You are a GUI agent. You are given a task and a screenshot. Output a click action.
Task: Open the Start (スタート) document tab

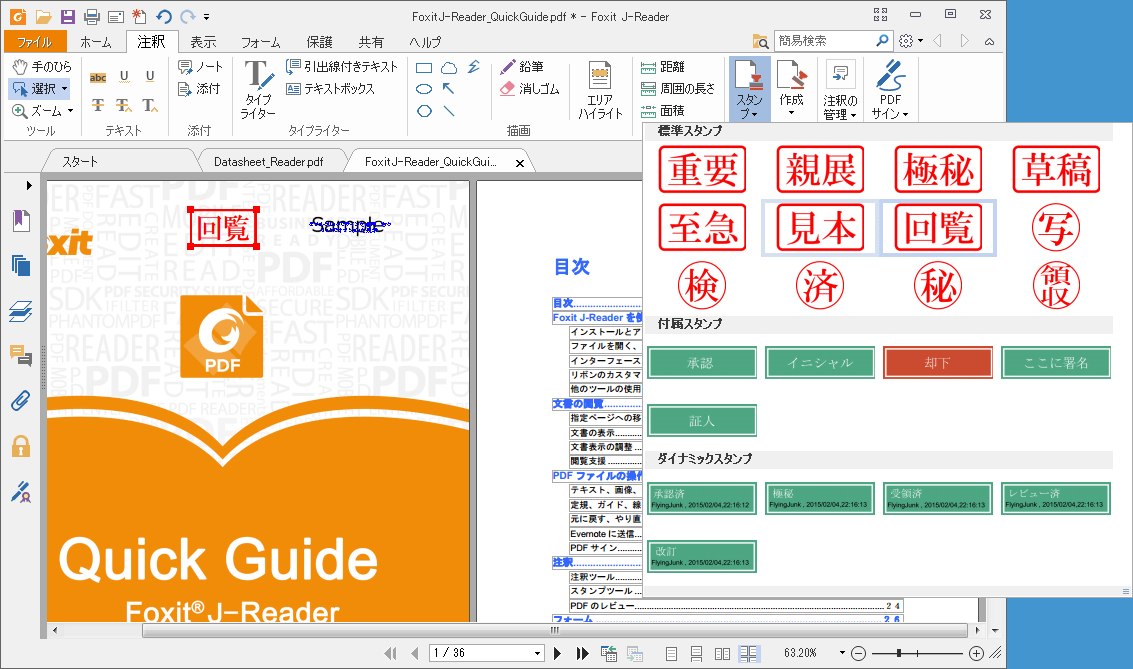click(x=79, y=162)
